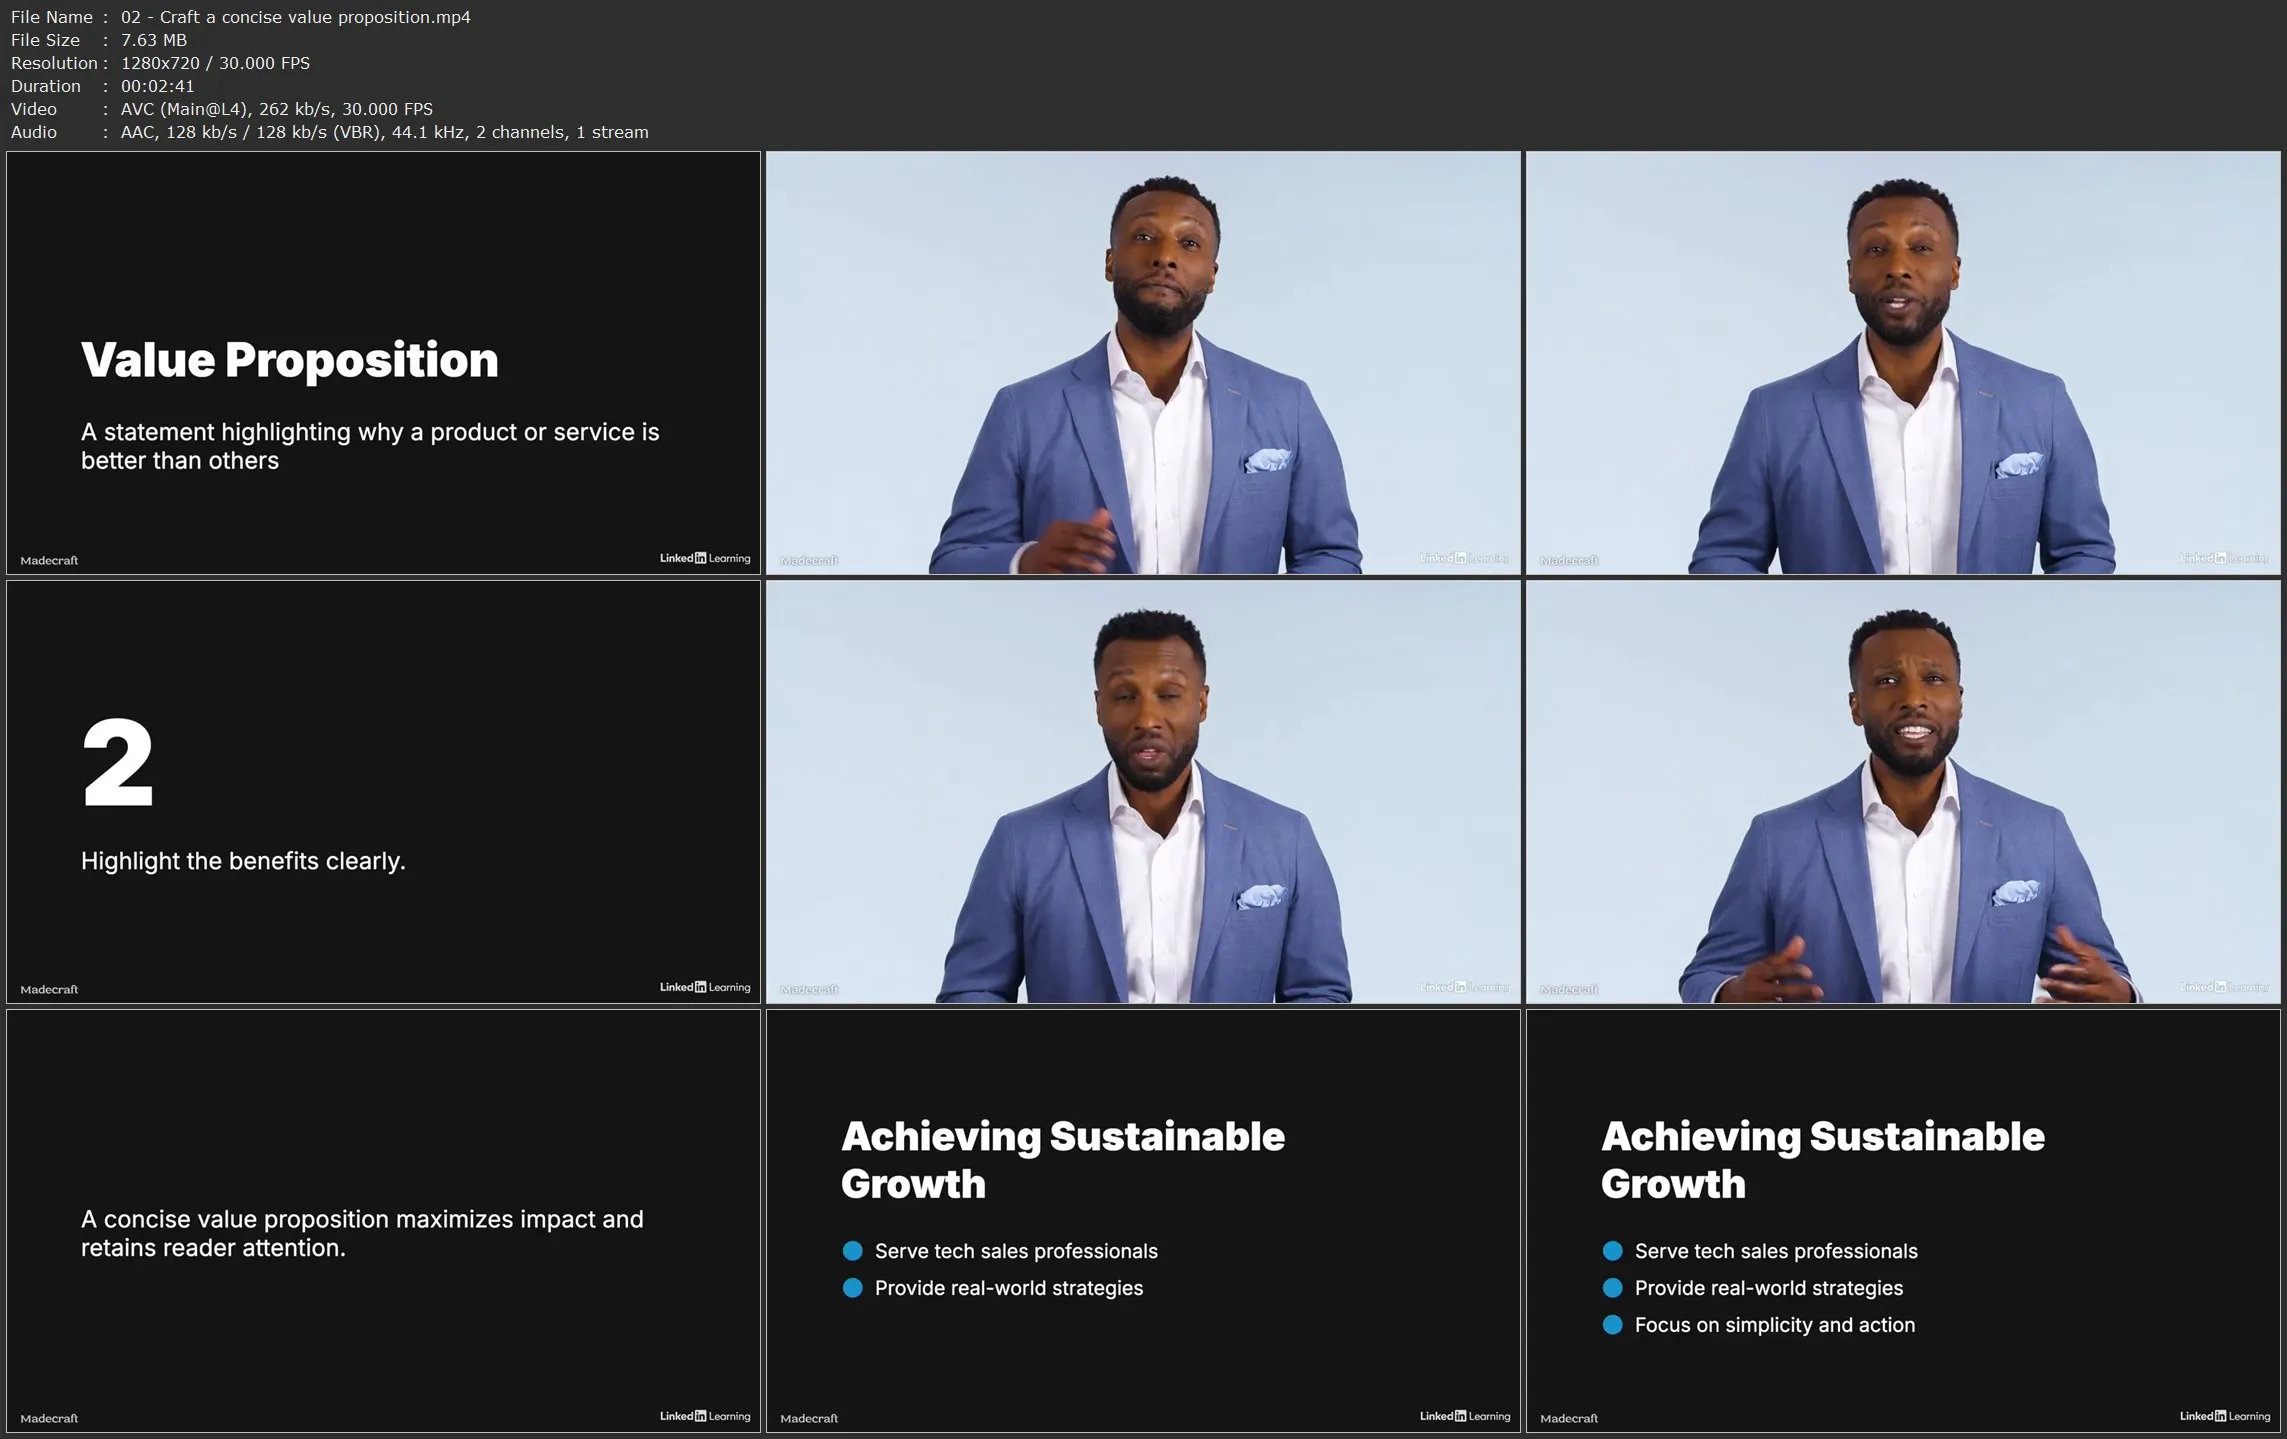
Task: Click the bullet before Serve tech sales professionals in the three-bullet slide
Action: click(1612, 1251)
